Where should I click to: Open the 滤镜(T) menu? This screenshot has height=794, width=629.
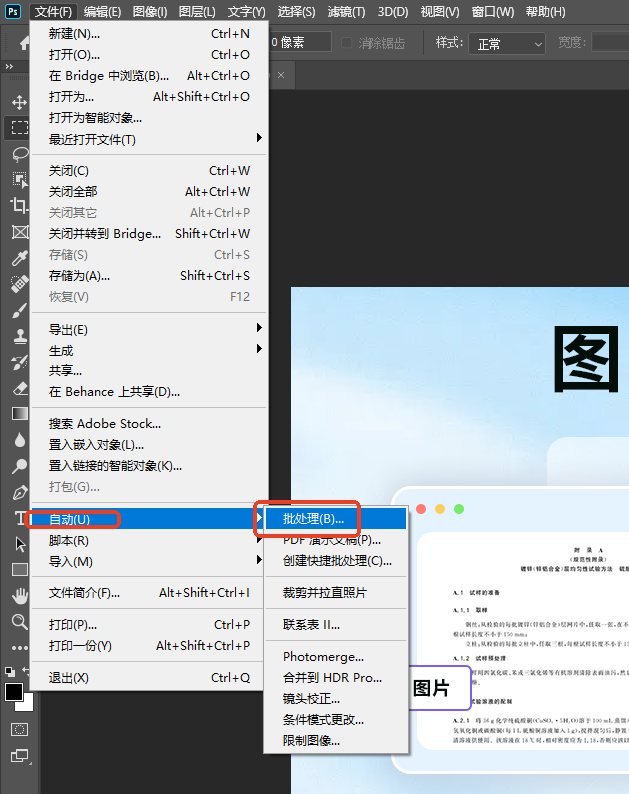coord(346,11)
